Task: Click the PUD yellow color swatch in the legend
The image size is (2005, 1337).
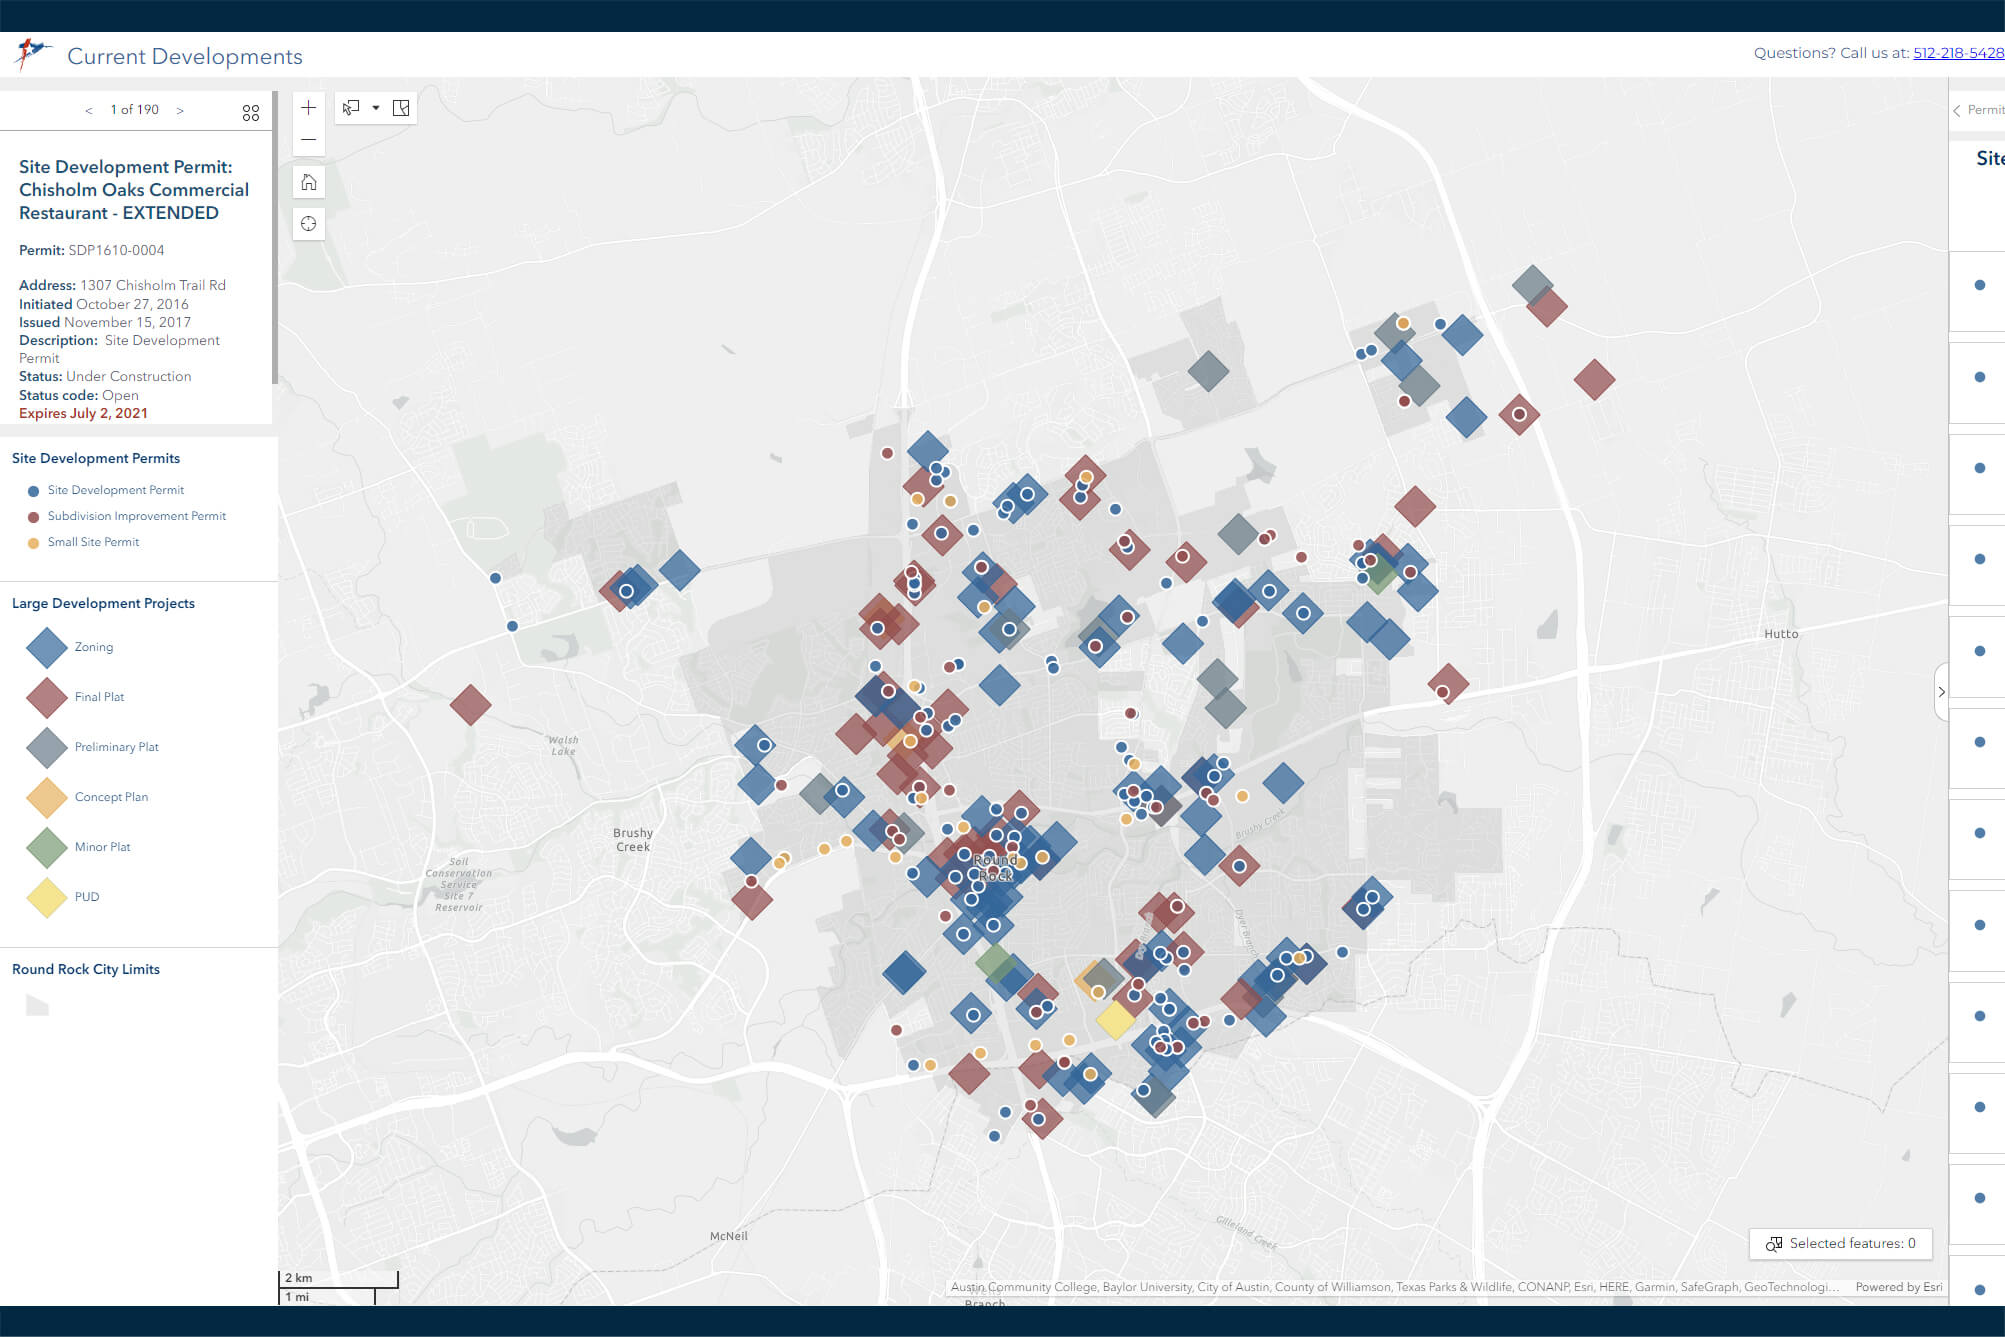Action: [x=46, y=897]
